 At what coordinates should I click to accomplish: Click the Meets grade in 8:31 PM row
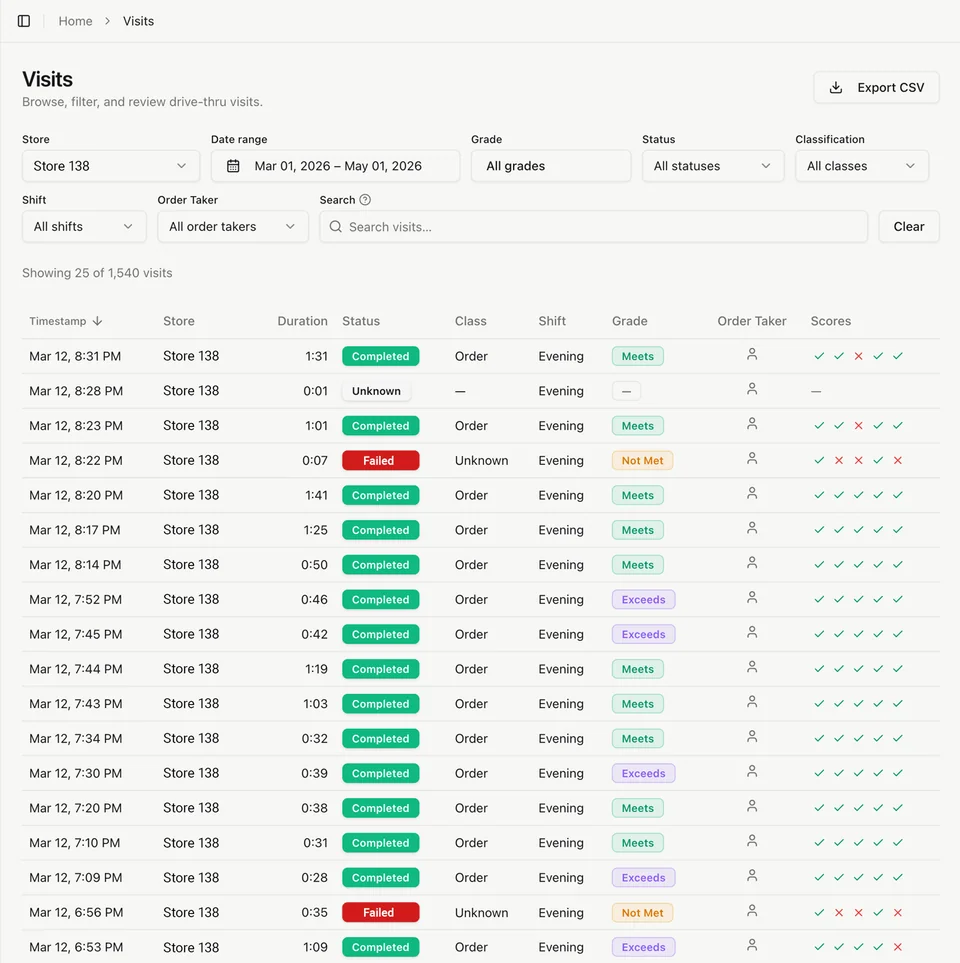(x=638, y=356)
